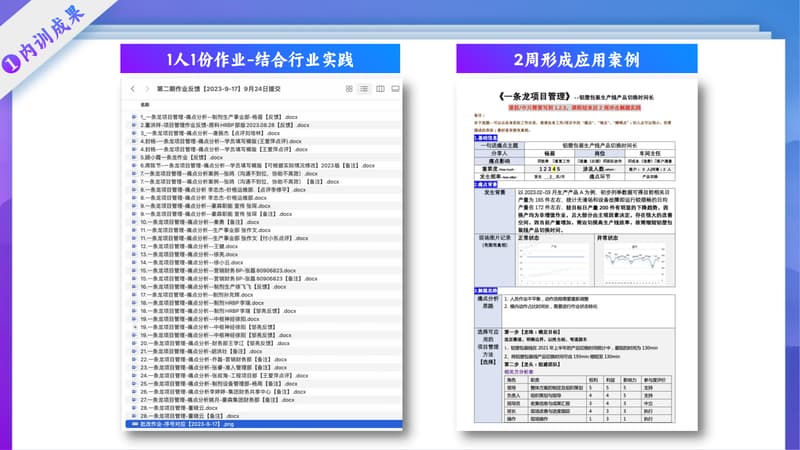Click the docx icon of the first file
The width and height of the screenshot is (800, 450).
(135, 115)
